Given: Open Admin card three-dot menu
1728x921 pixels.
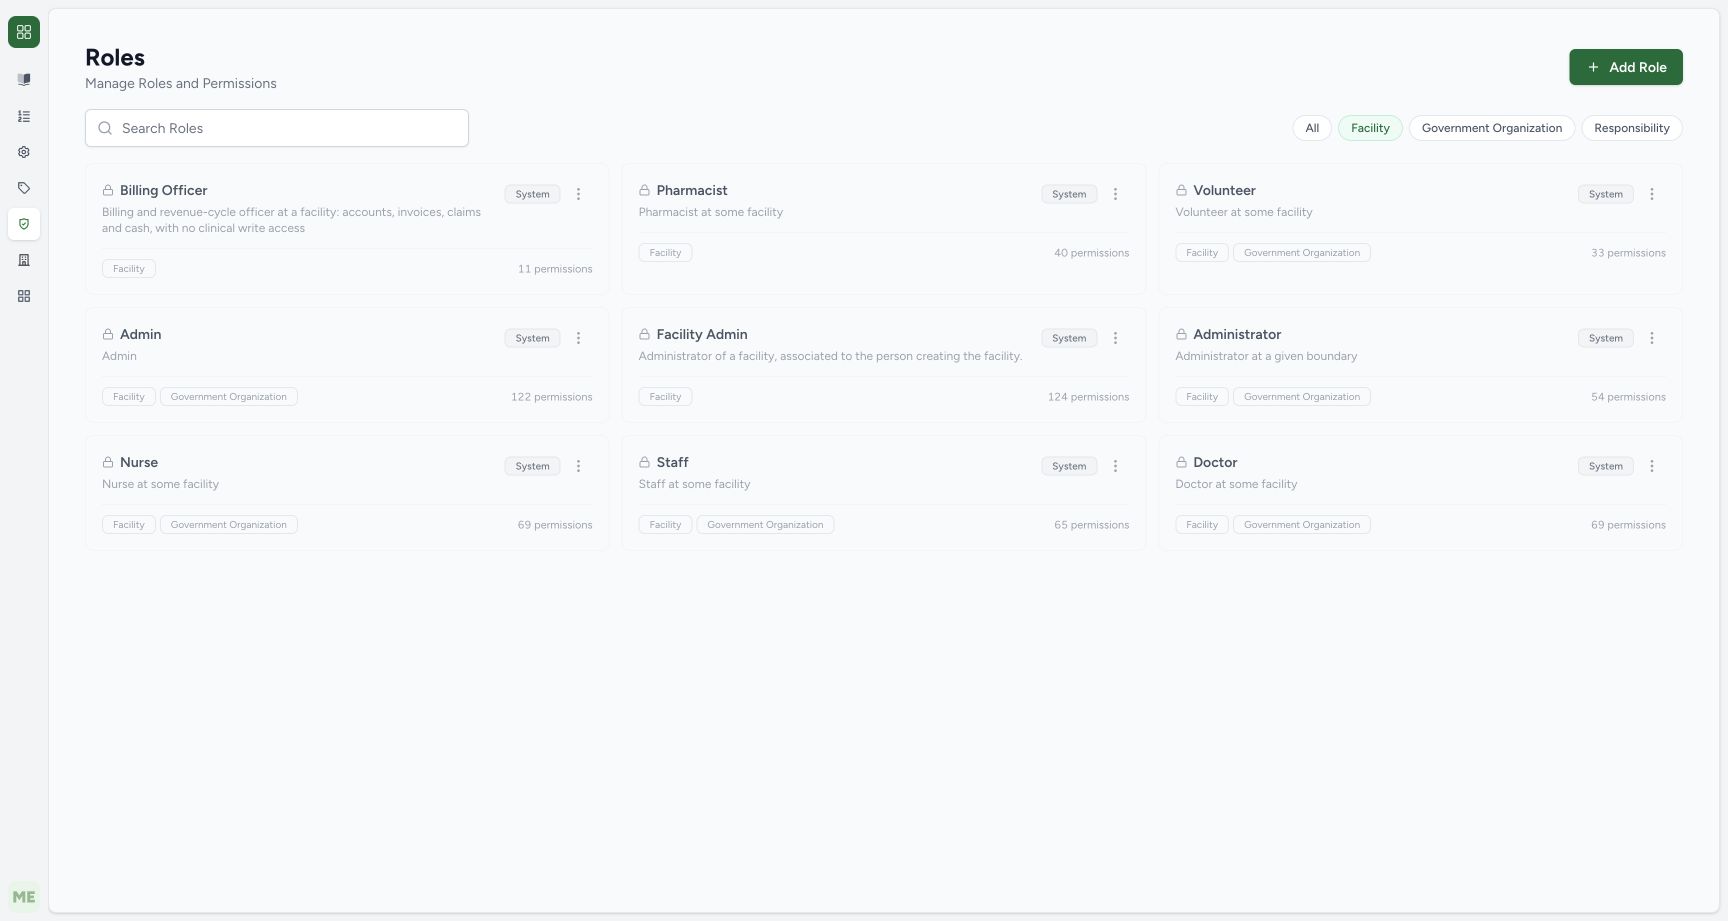Looking at the screenshot, I should (578, 338).
